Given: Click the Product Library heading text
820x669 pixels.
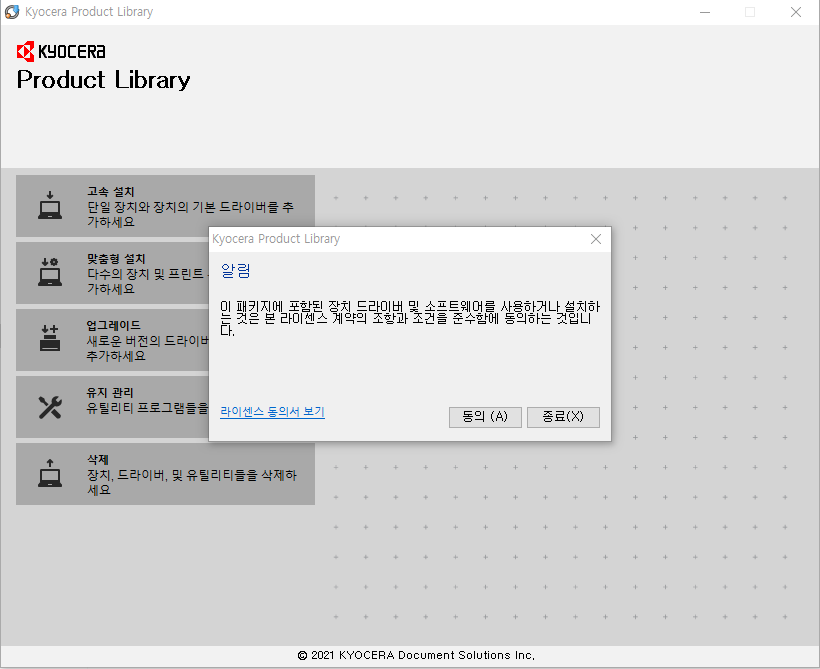Looking at the screenshot, I should pos(104,80).
